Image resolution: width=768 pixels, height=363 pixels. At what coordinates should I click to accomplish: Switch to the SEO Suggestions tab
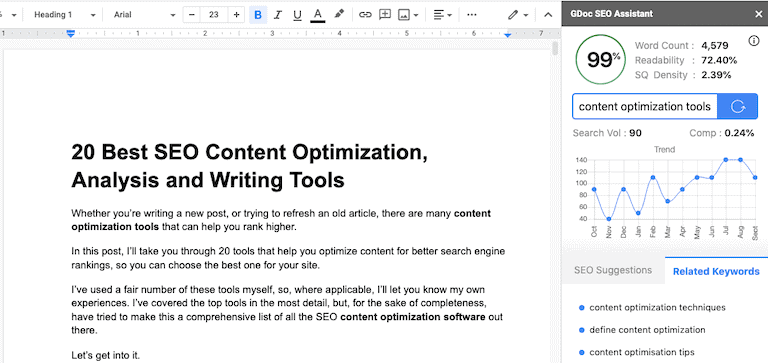point(613,270)
